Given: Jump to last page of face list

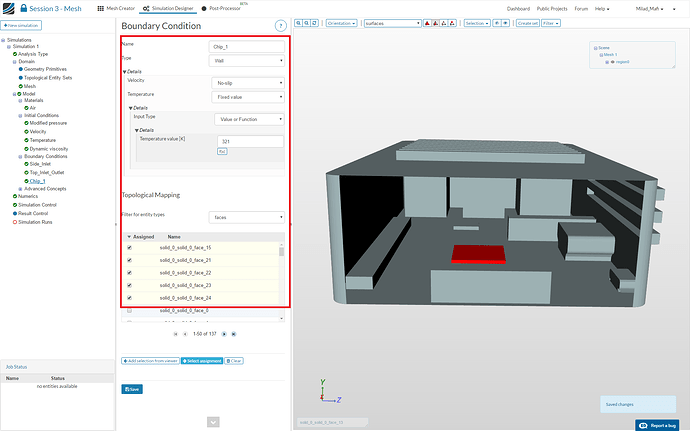Looking at the screenshot, I should tap(233, 334).
